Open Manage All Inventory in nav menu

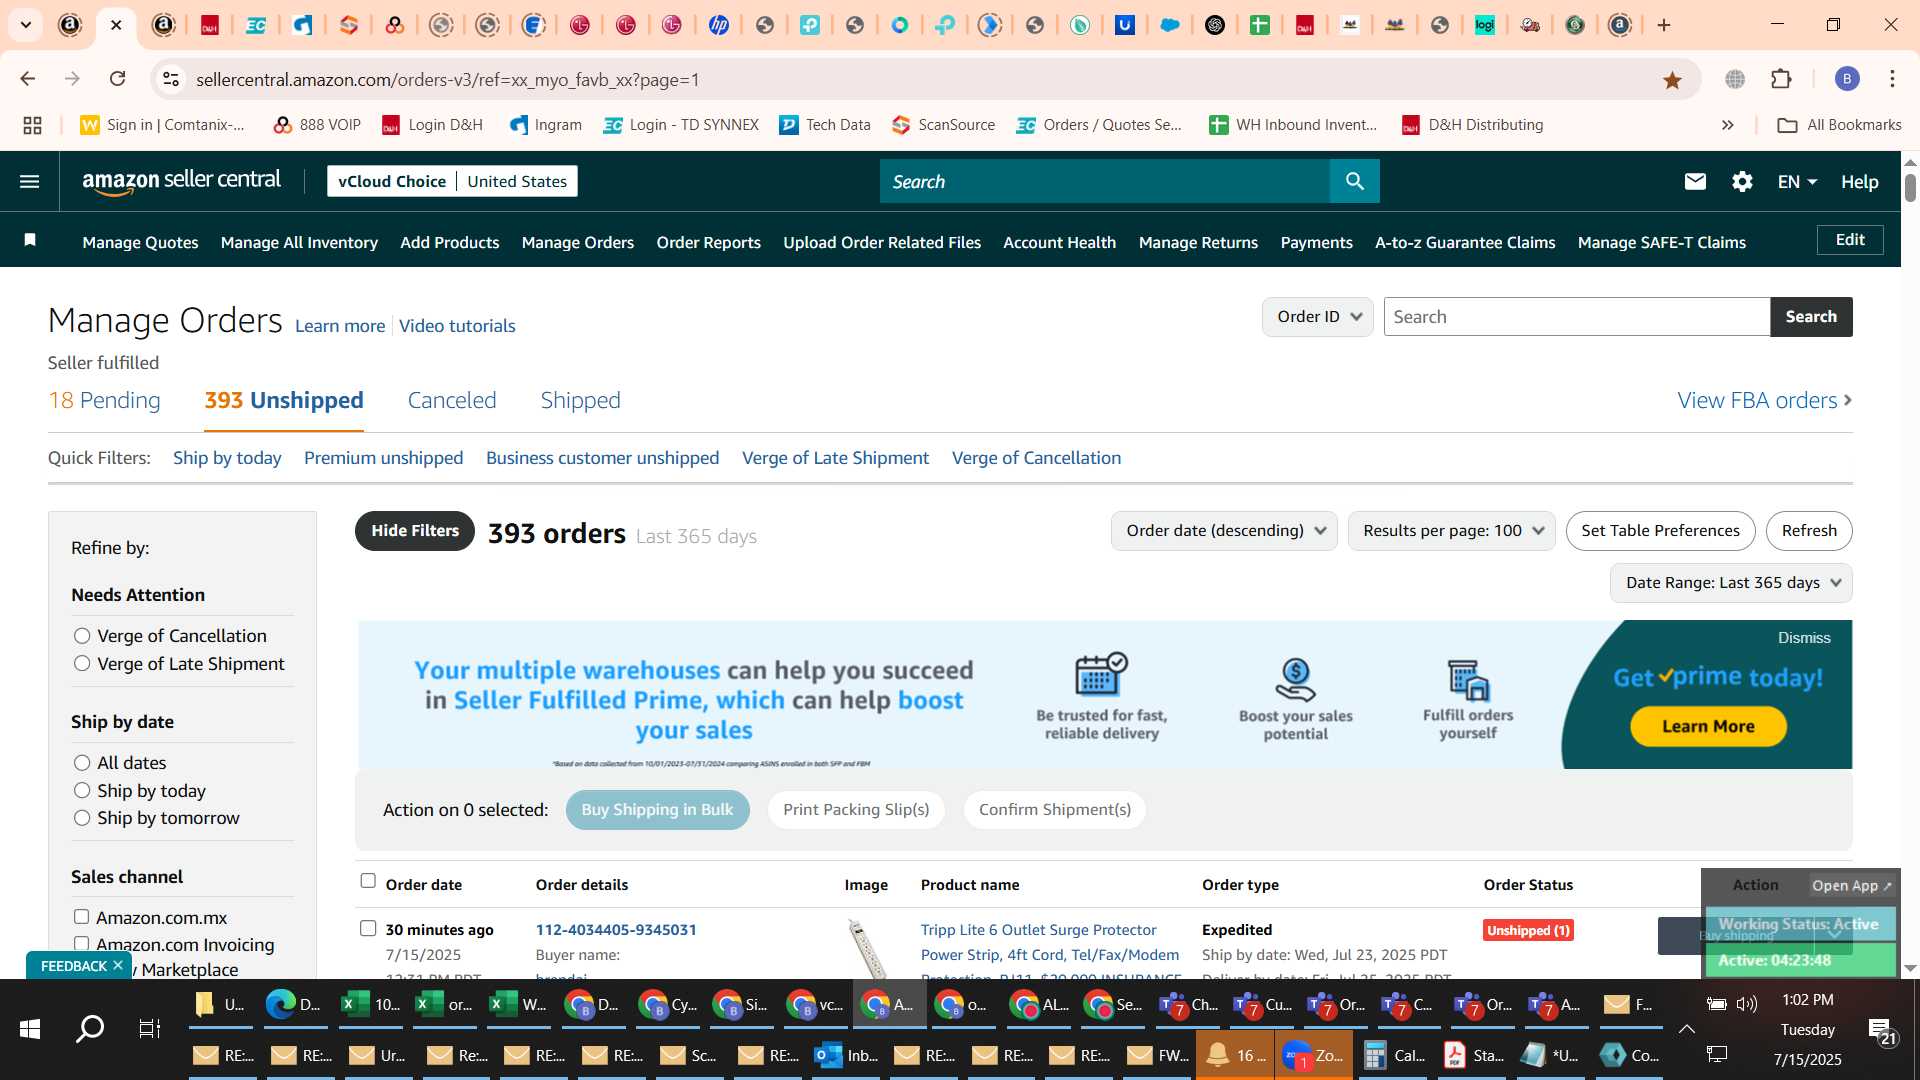pyautogui.click(x=299, y=242)
